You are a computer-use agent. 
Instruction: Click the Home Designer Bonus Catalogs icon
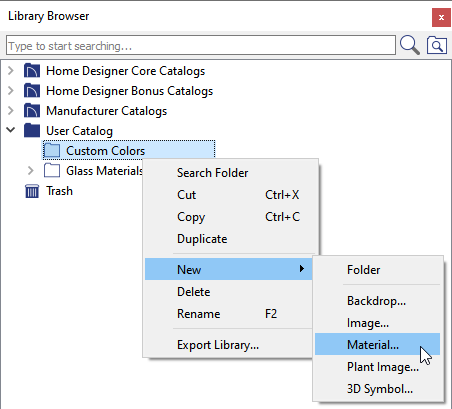32,91
